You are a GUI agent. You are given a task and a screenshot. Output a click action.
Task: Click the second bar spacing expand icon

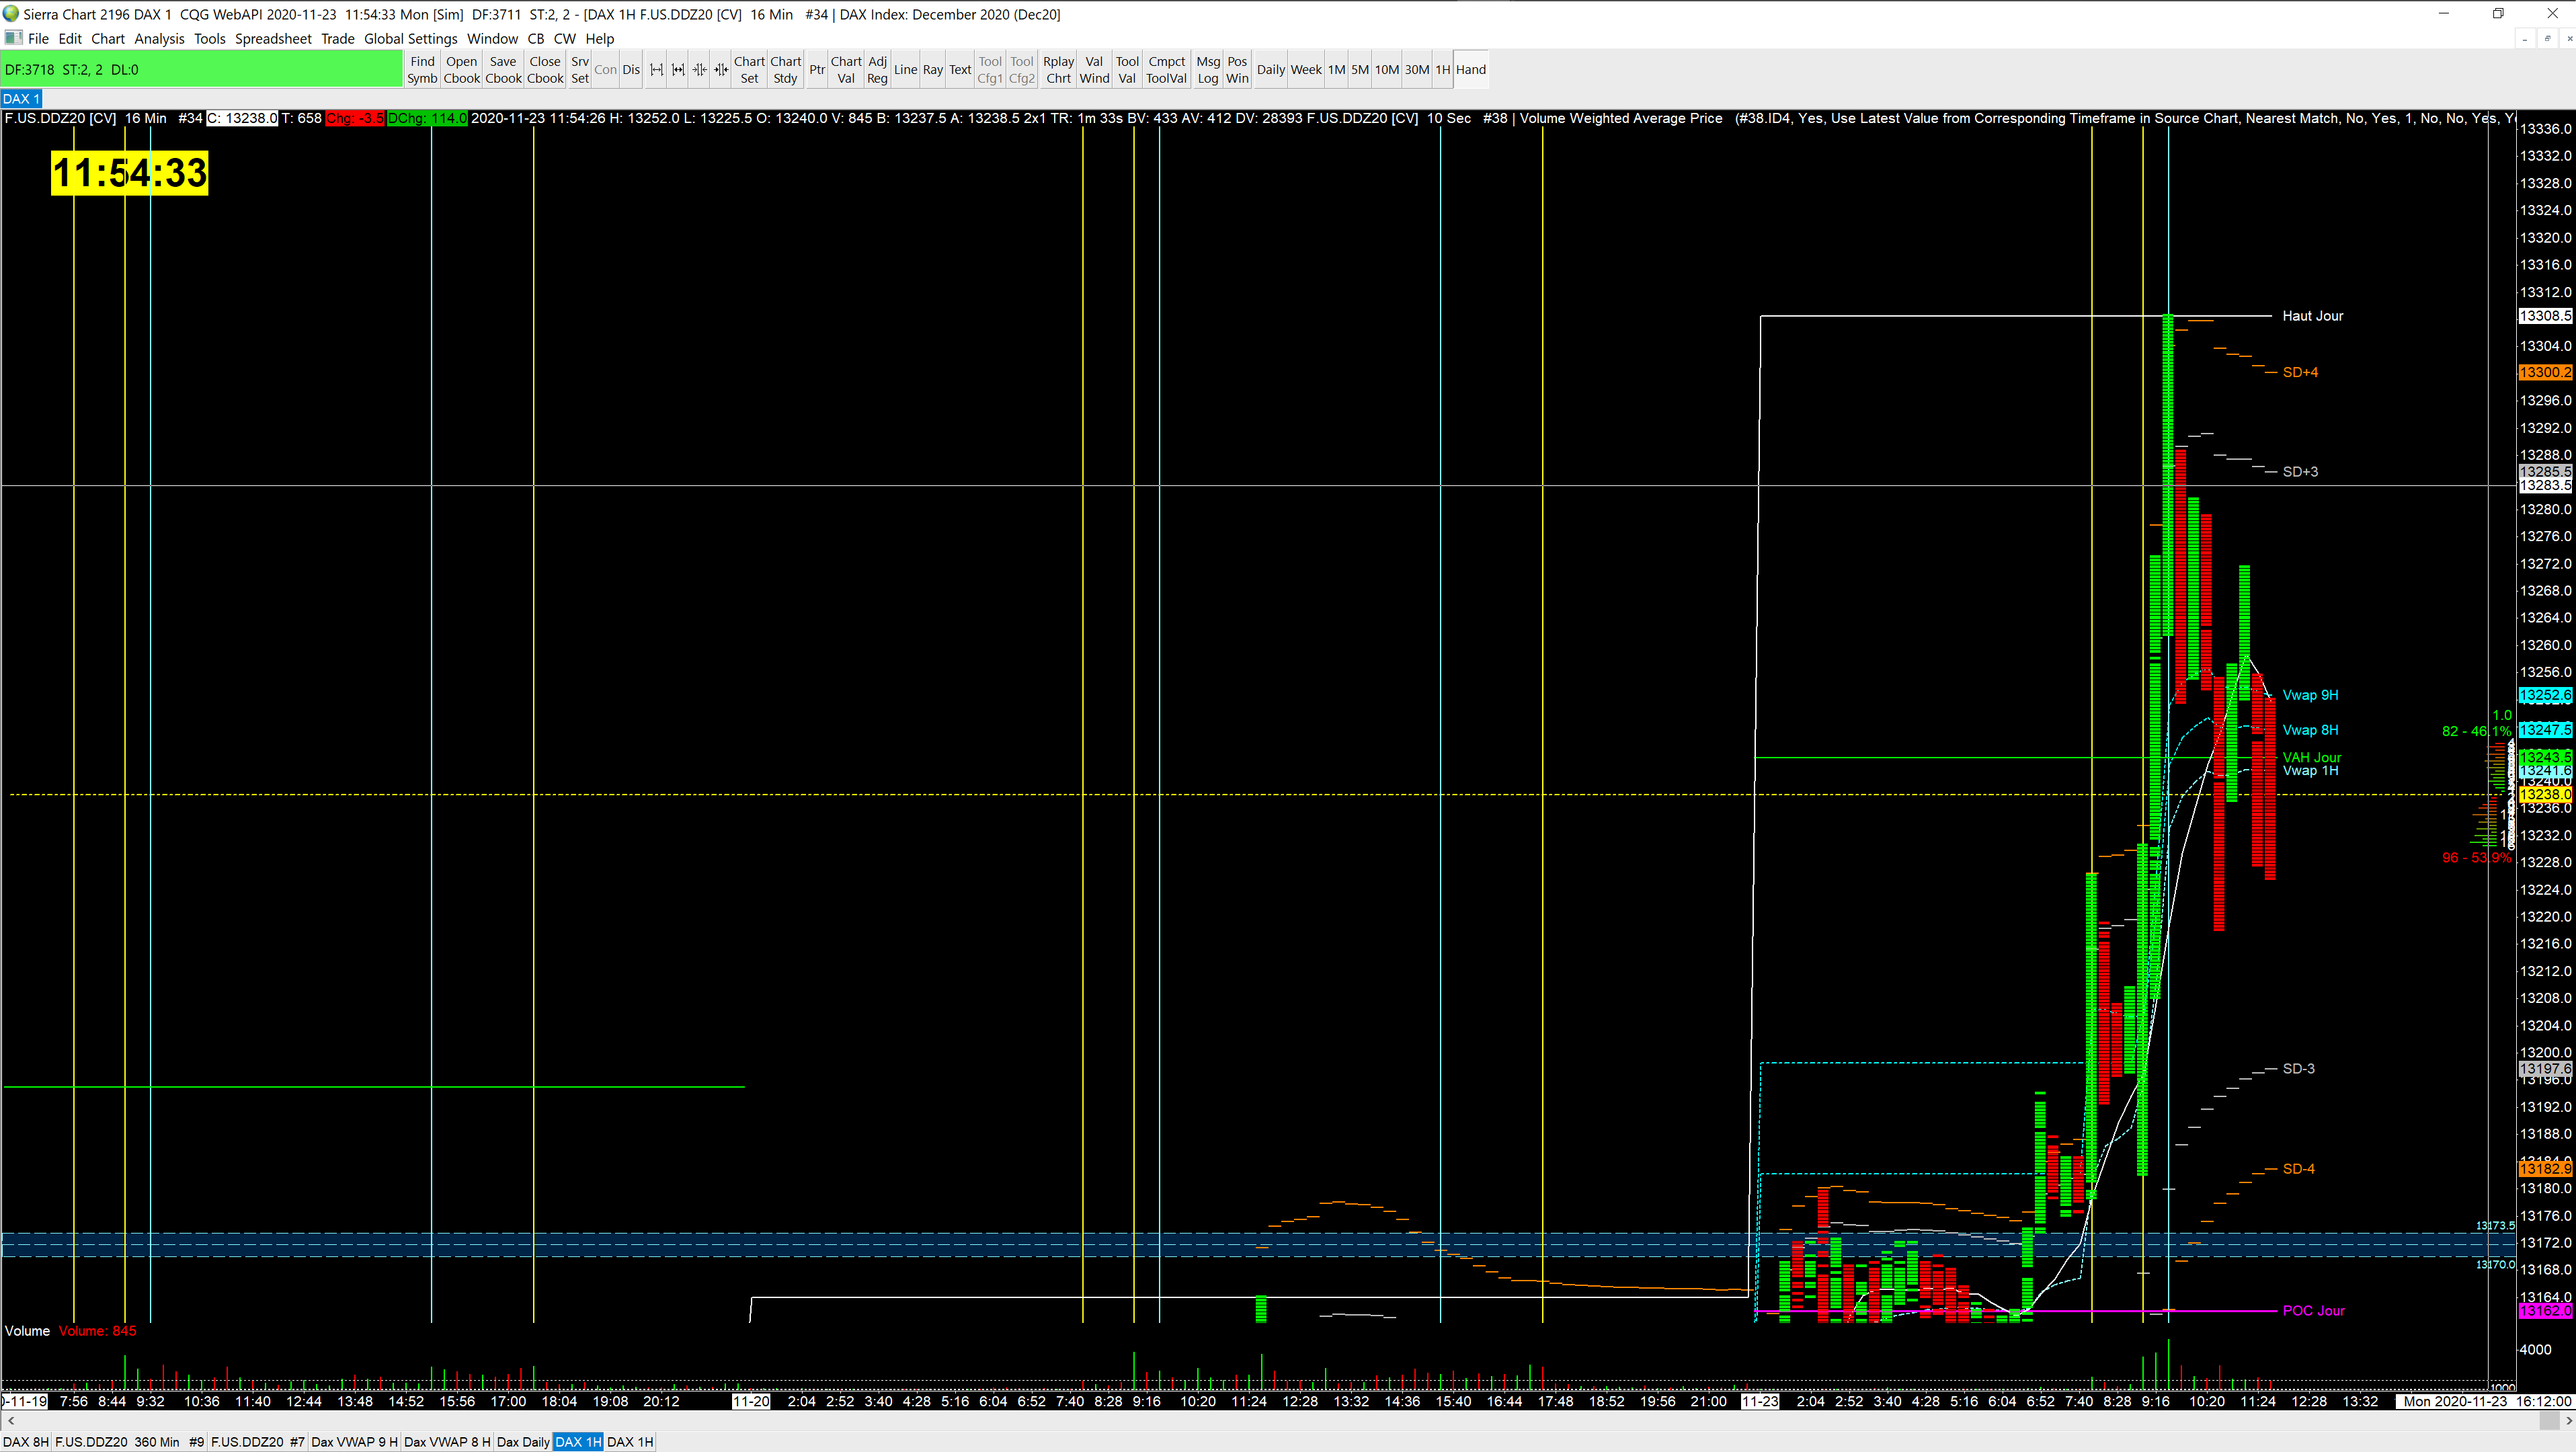678,70
